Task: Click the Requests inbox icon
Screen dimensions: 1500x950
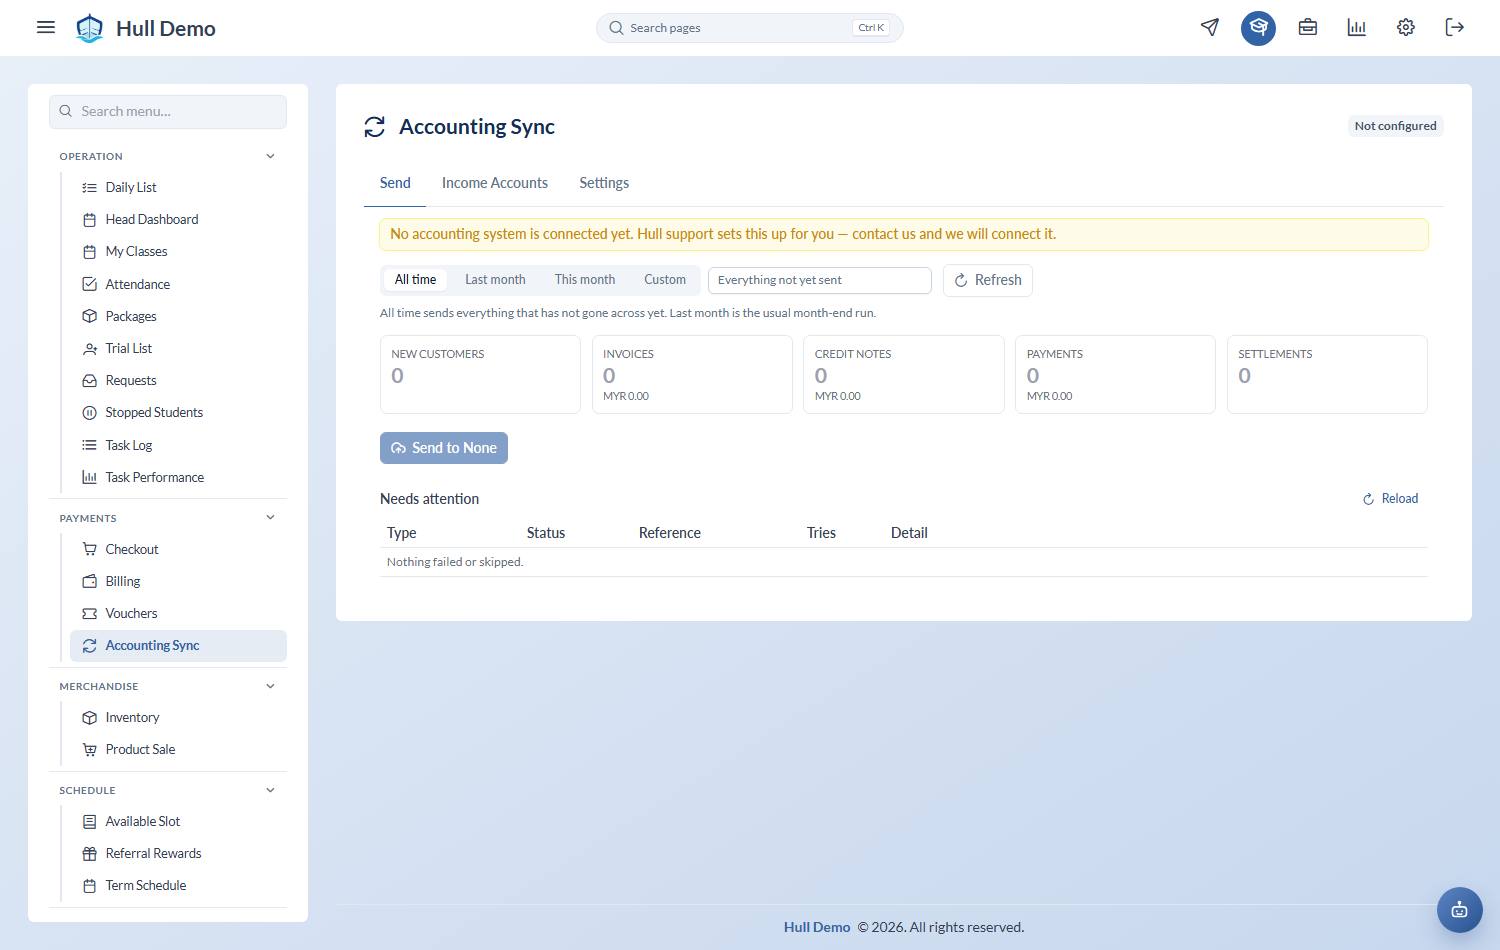Action: pyautogui.click(x=89, y=380)
